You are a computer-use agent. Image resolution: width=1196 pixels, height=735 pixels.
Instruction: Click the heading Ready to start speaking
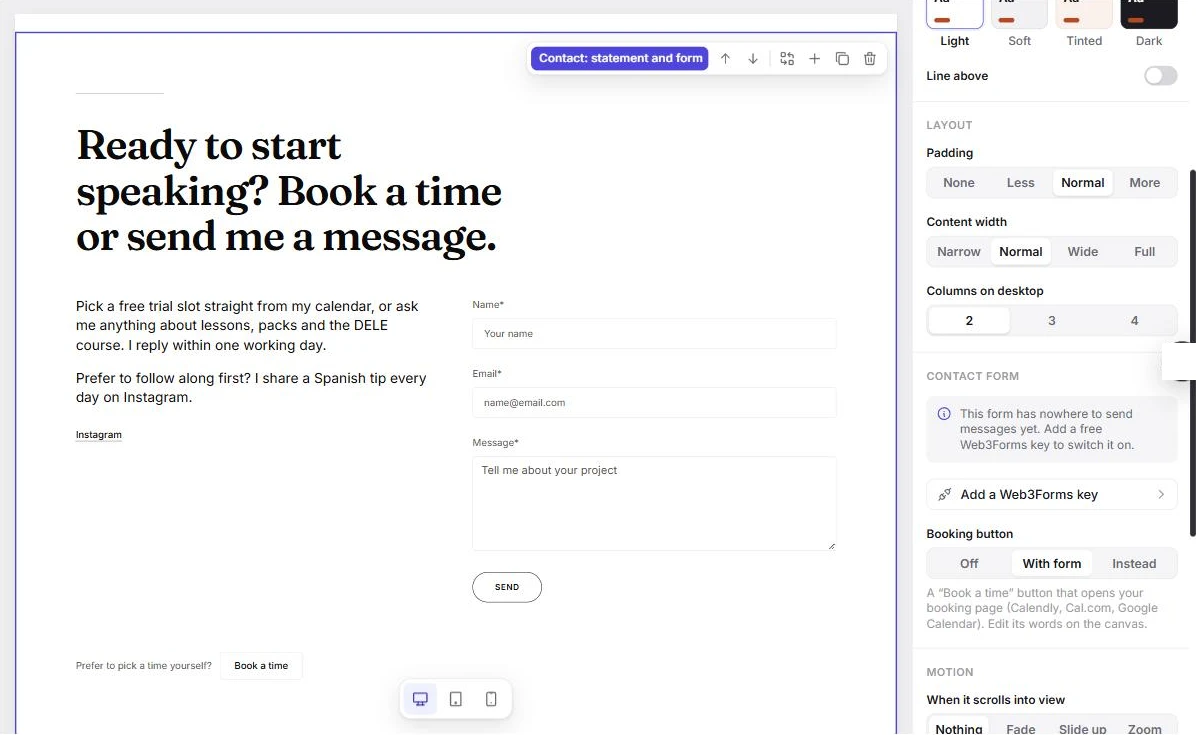point(288,191)
